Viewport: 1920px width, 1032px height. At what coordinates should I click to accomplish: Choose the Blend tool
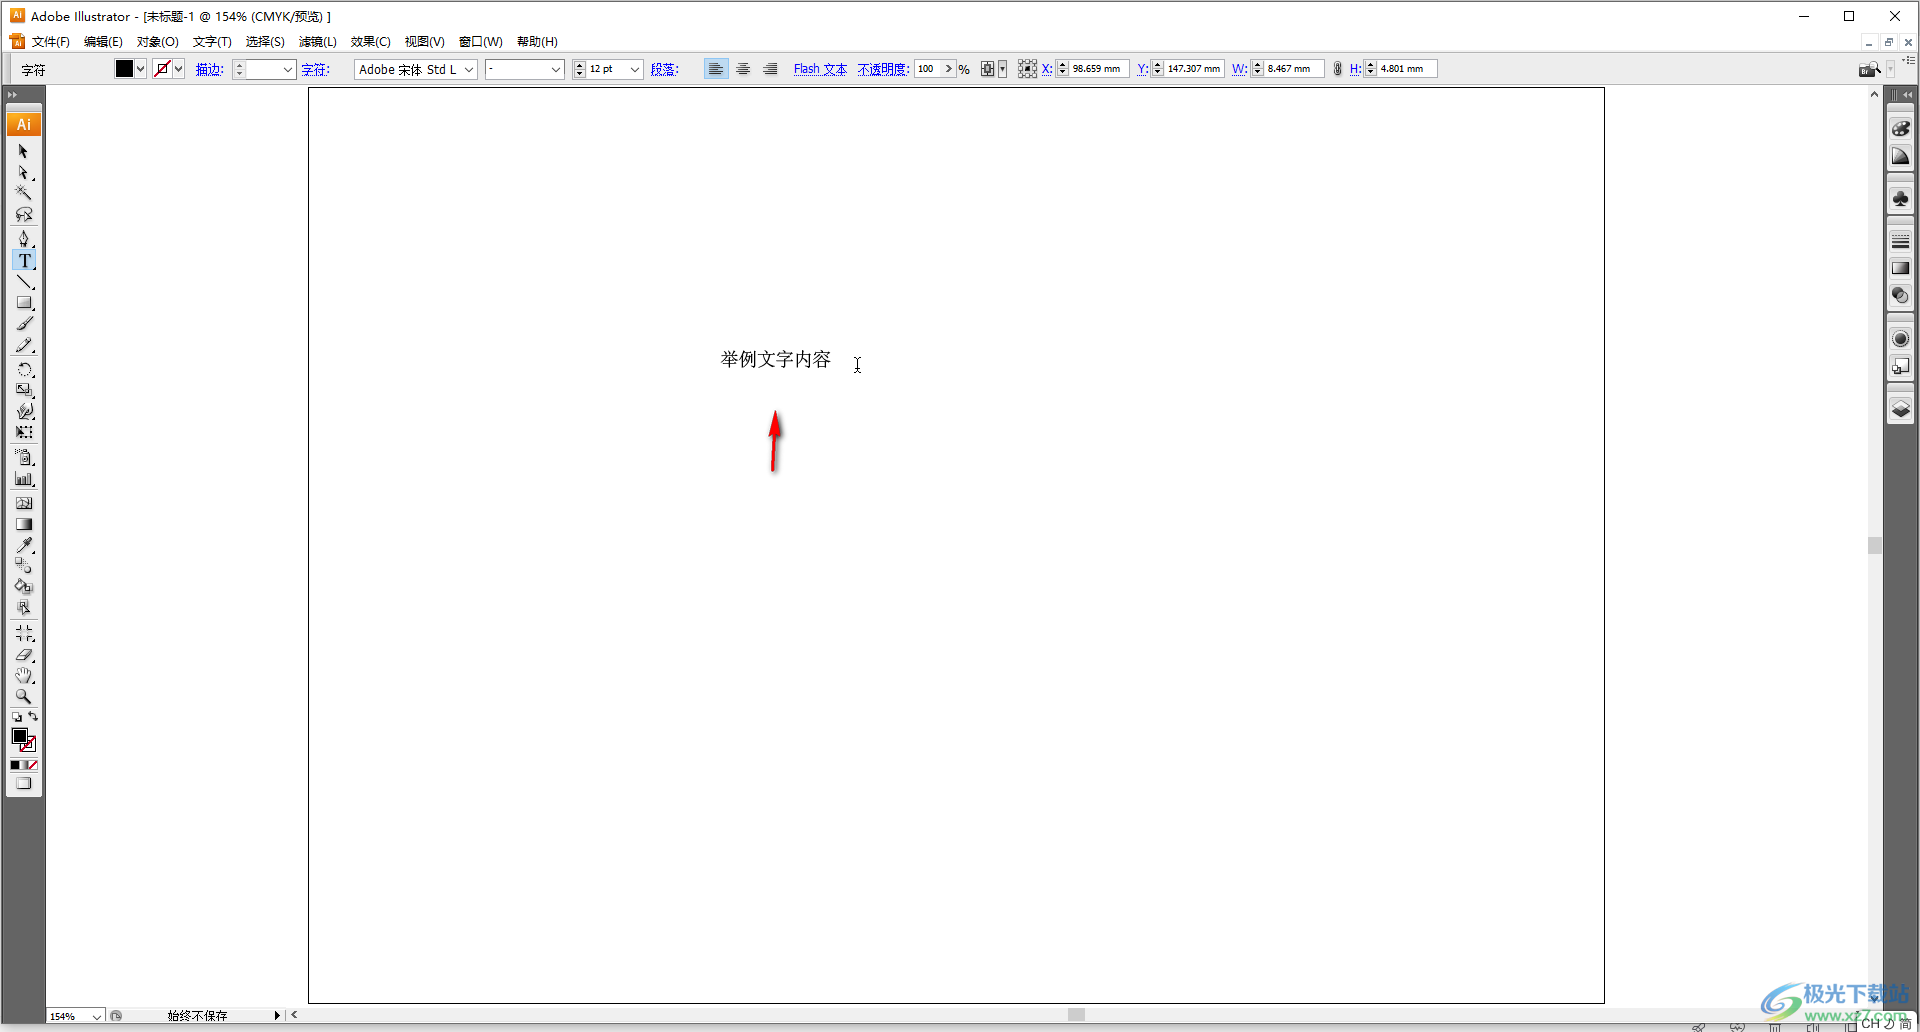[x=24, y=566]
